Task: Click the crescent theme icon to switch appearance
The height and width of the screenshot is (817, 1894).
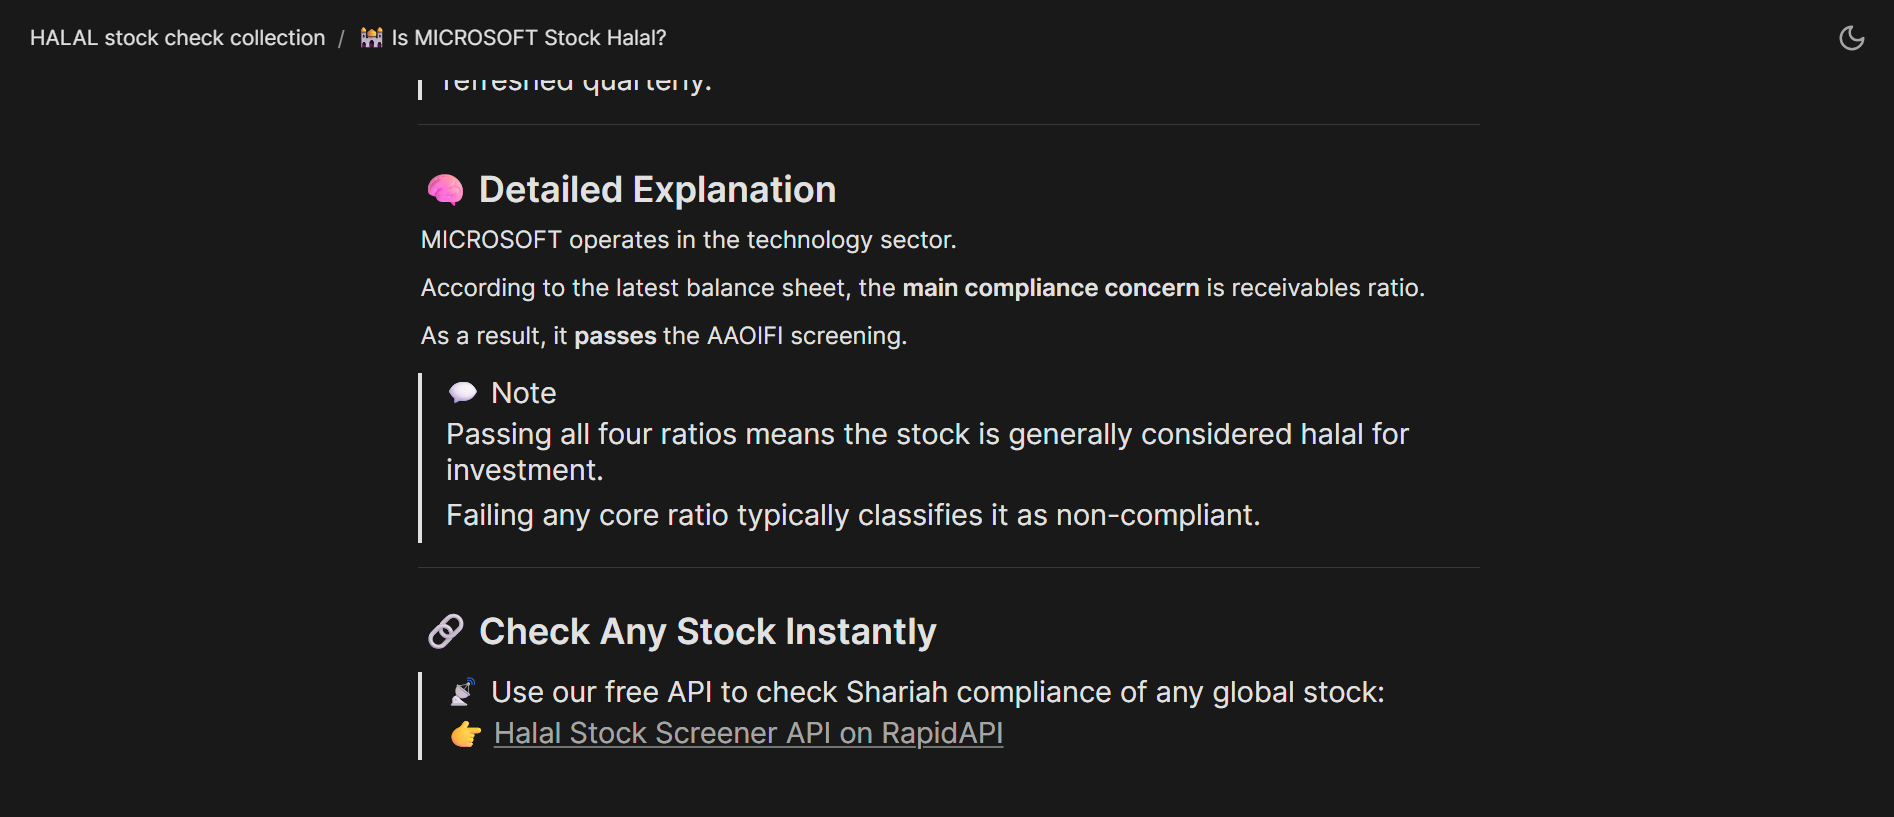Action: (x=1852, y=37)
